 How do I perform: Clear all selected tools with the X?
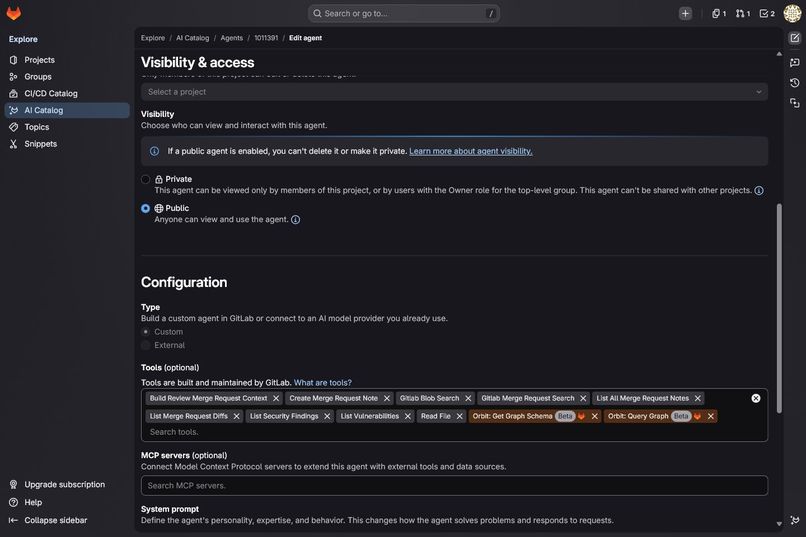point(756,398)
